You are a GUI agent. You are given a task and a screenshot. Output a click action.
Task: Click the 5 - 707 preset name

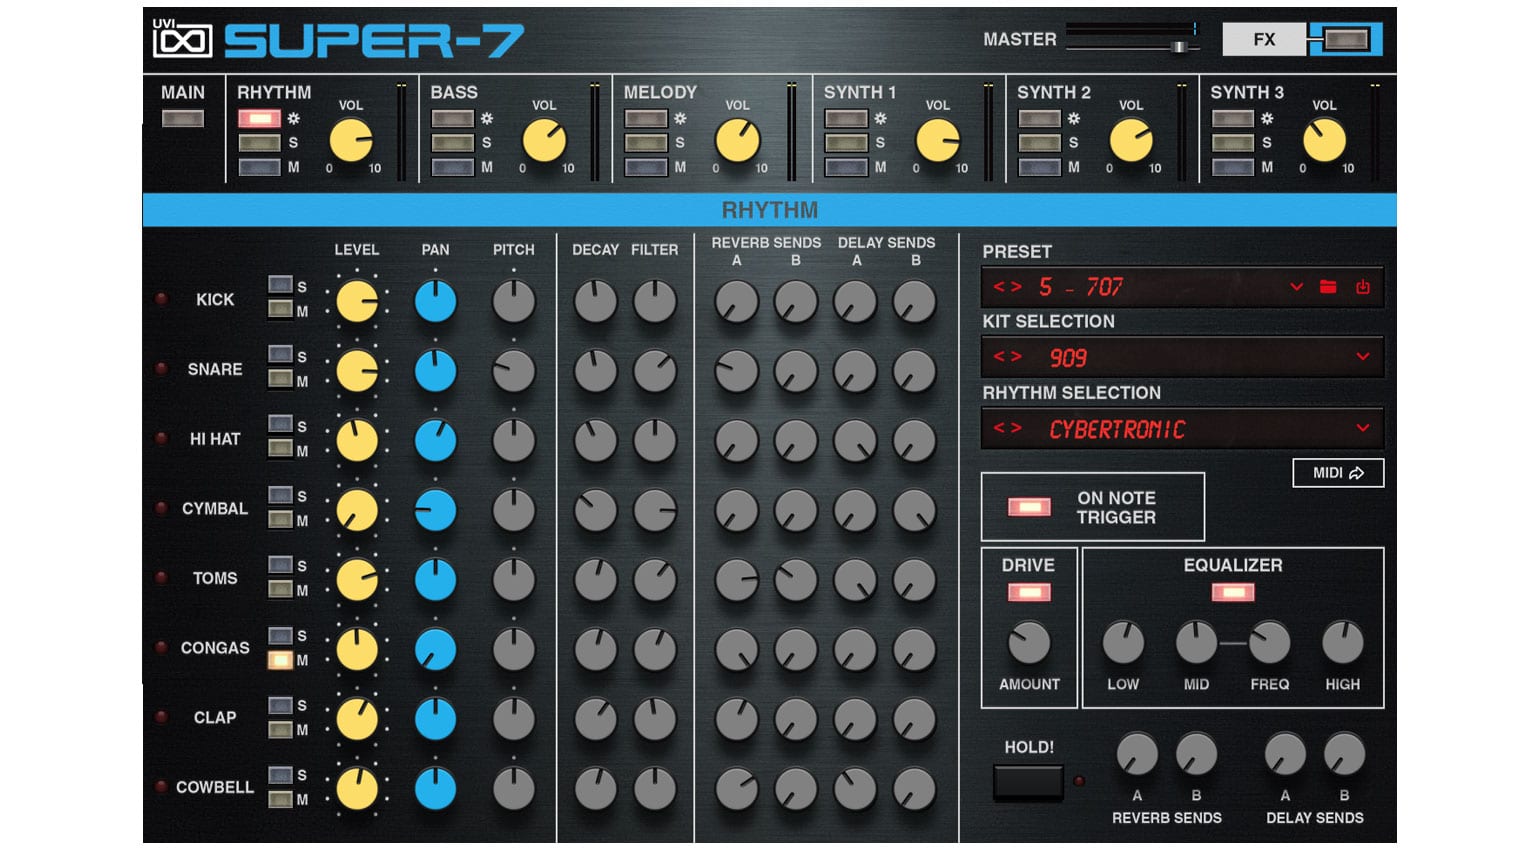pyautogui.click(x=1080, y=287)
